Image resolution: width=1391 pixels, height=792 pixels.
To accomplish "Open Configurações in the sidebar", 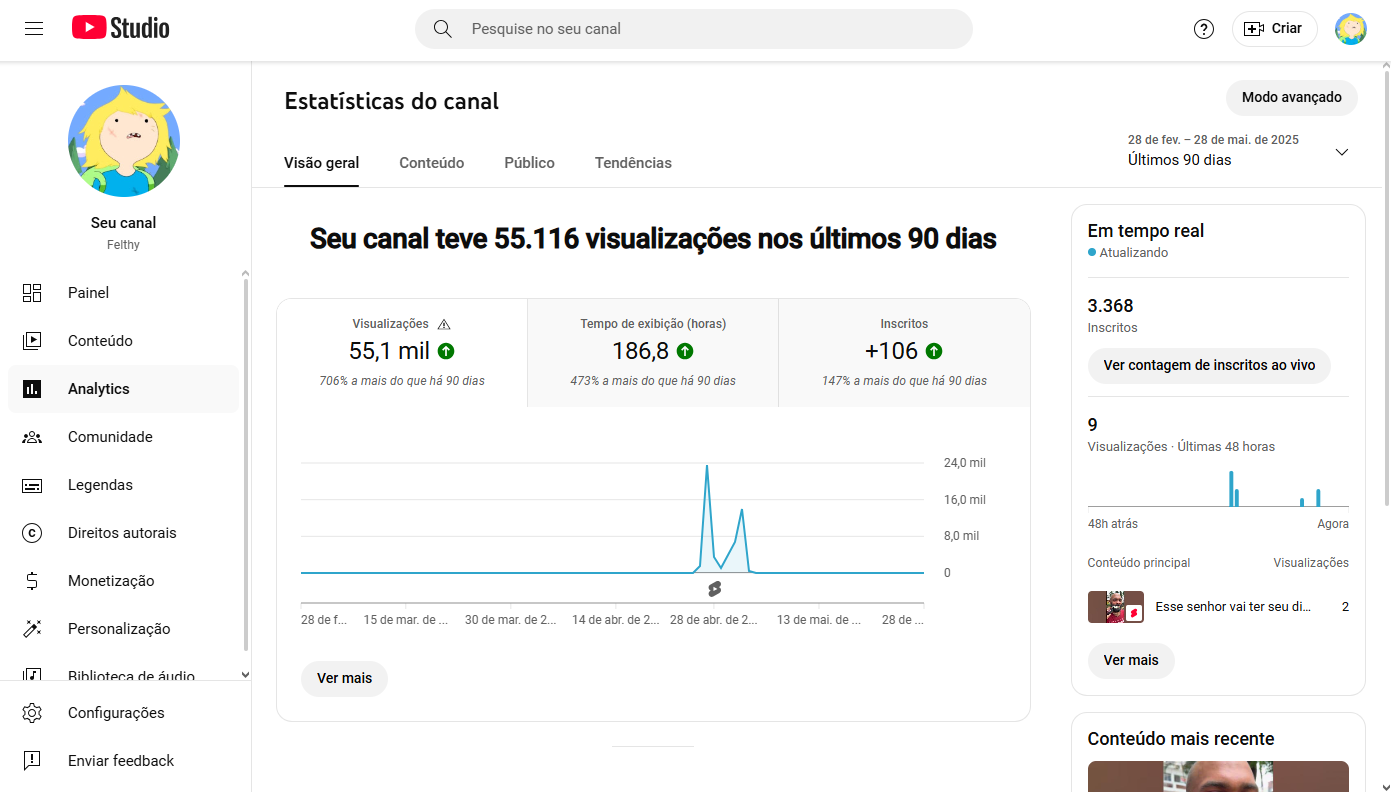I will click(x=124, y=713).
